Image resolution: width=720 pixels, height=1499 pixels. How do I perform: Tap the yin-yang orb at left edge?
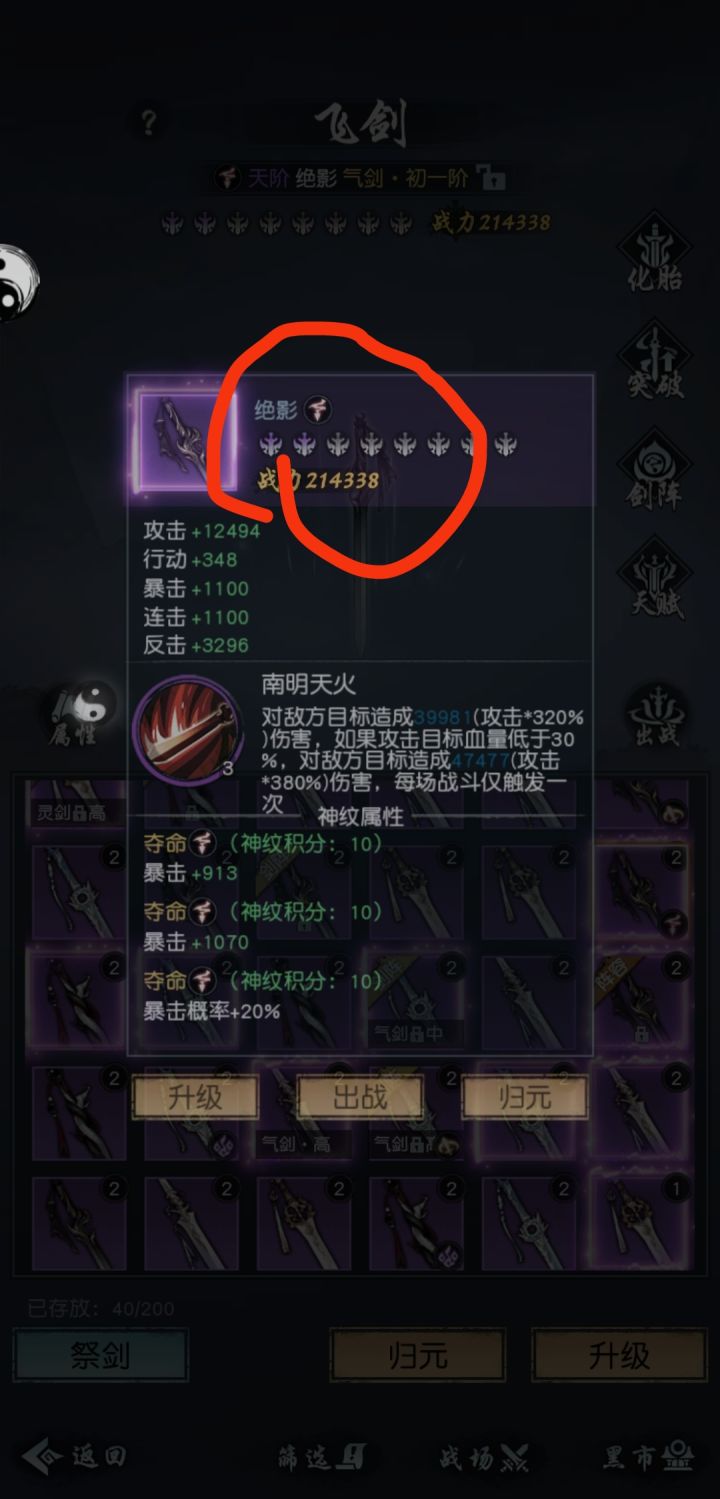click(17, 282)
